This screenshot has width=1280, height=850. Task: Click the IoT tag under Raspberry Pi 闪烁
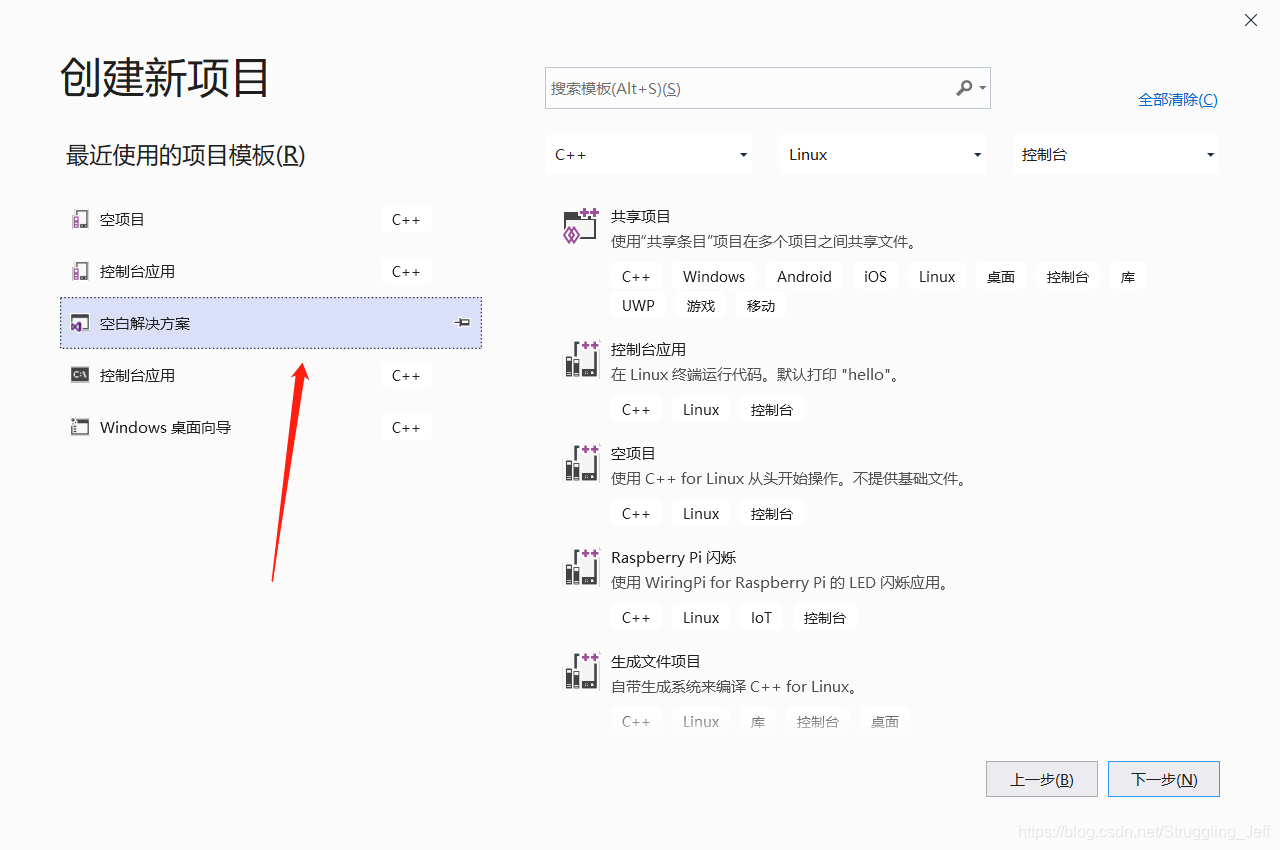click(762, 618)
